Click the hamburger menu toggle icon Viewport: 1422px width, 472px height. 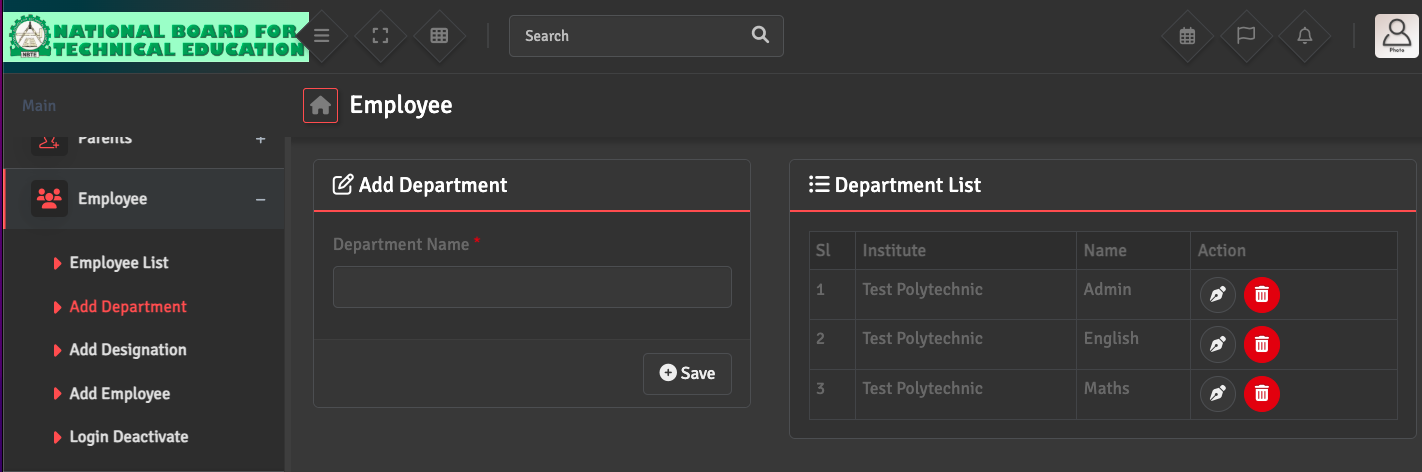click(x=321, y=36)
